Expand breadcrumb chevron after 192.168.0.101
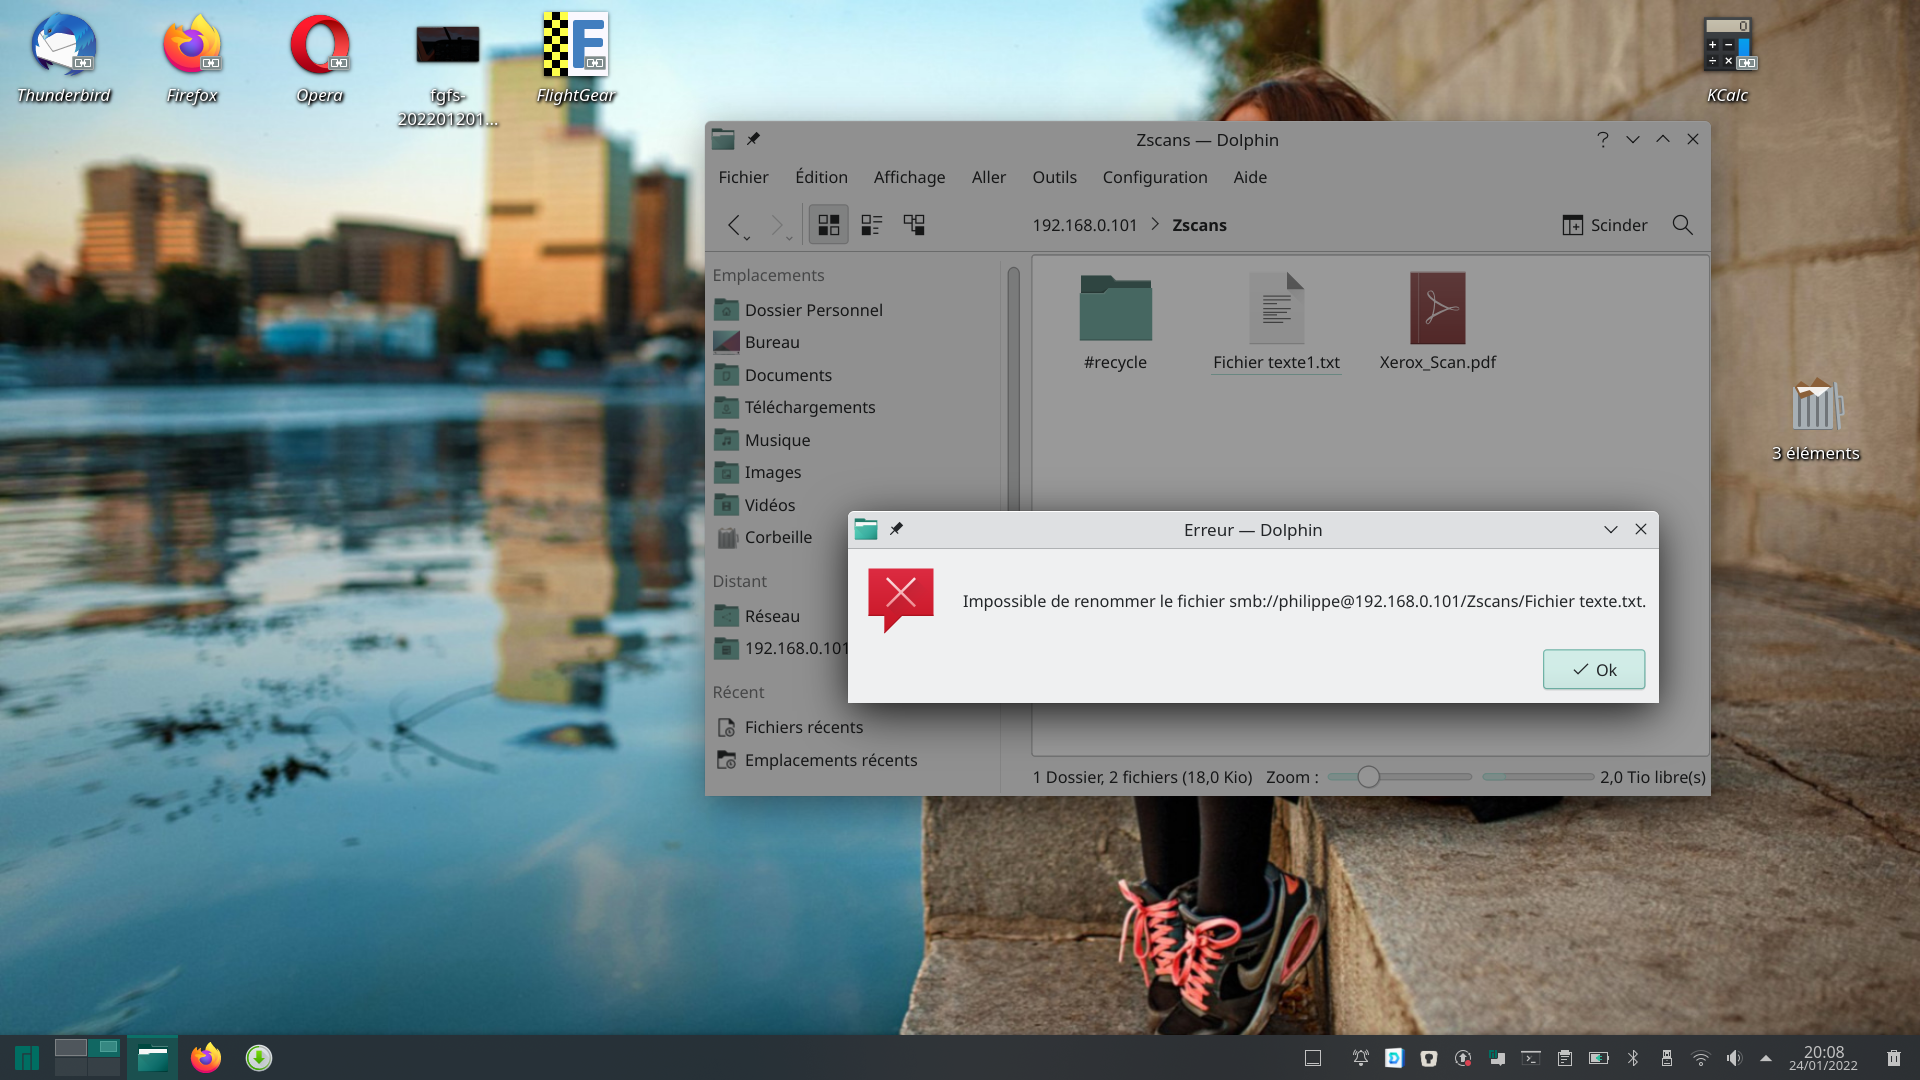Image resolution: width=1920 pixels, height=1080 pixels. [x=1155, y=224]
